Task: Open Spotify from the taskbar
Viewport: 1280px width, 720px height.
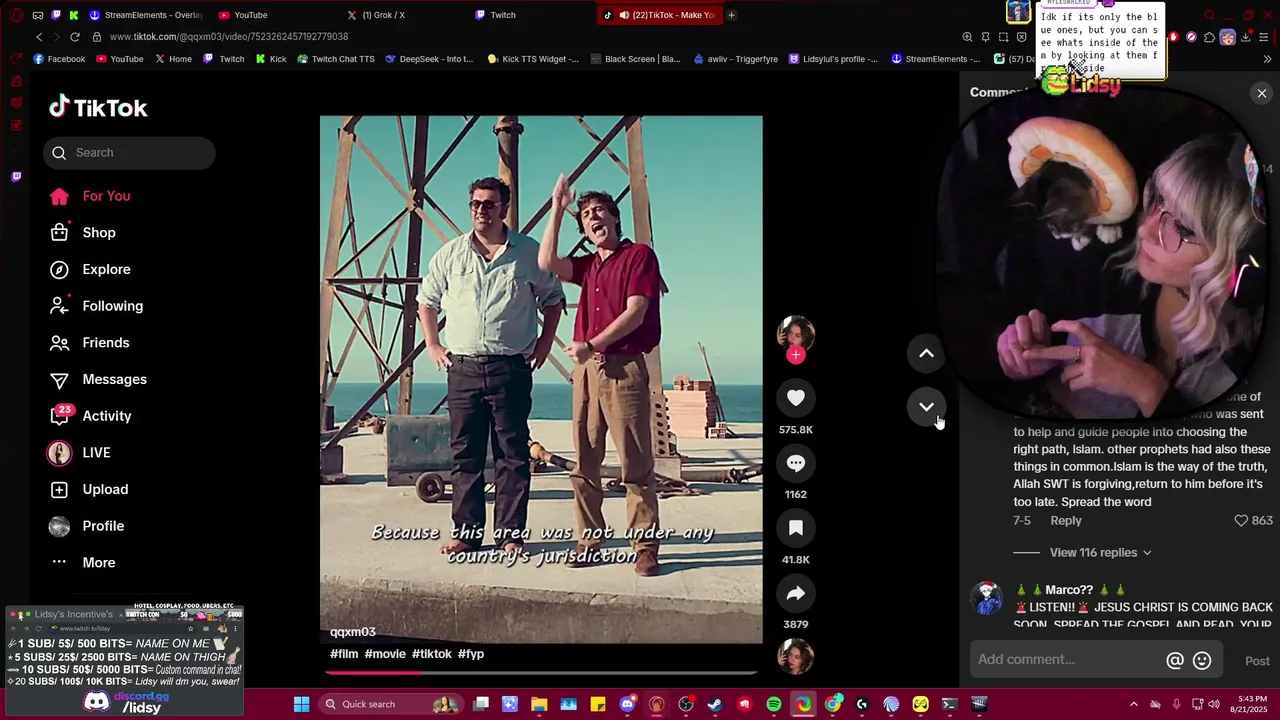Action: [773, 704]
